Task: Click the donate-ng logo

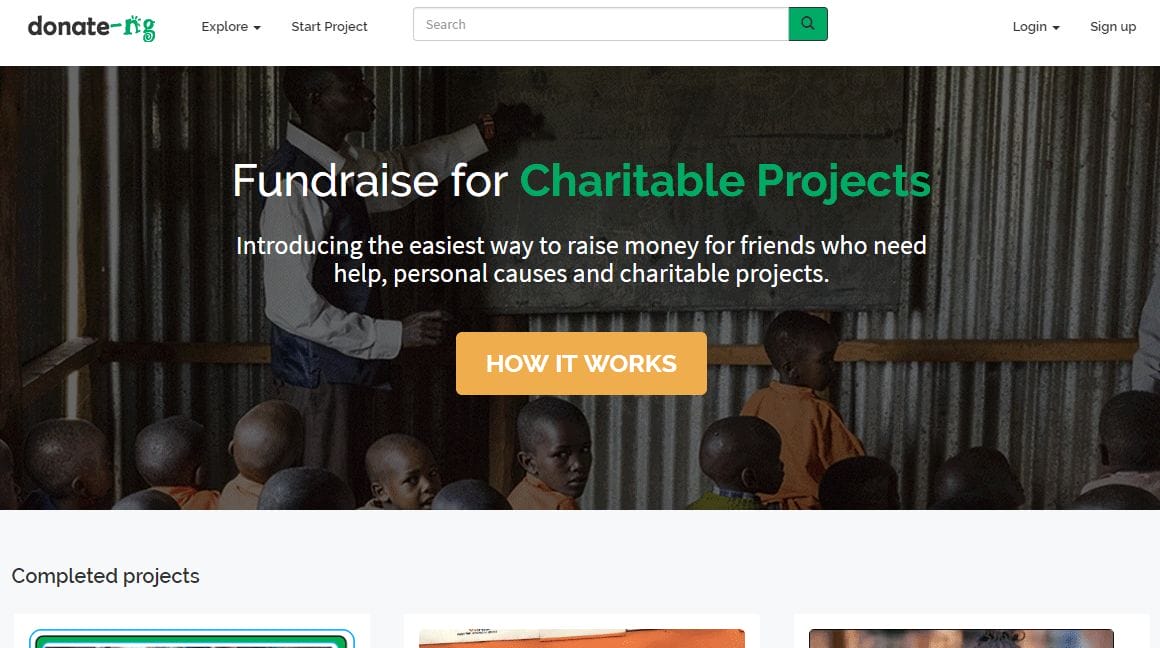Action: (x=91, y=27)
